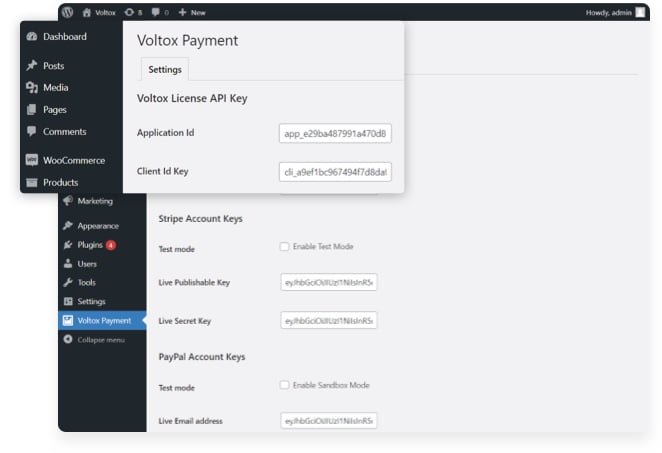This screenshot has width=662, height=453.
Task: Click the Products archive icon
Action: tap(32, 182)
